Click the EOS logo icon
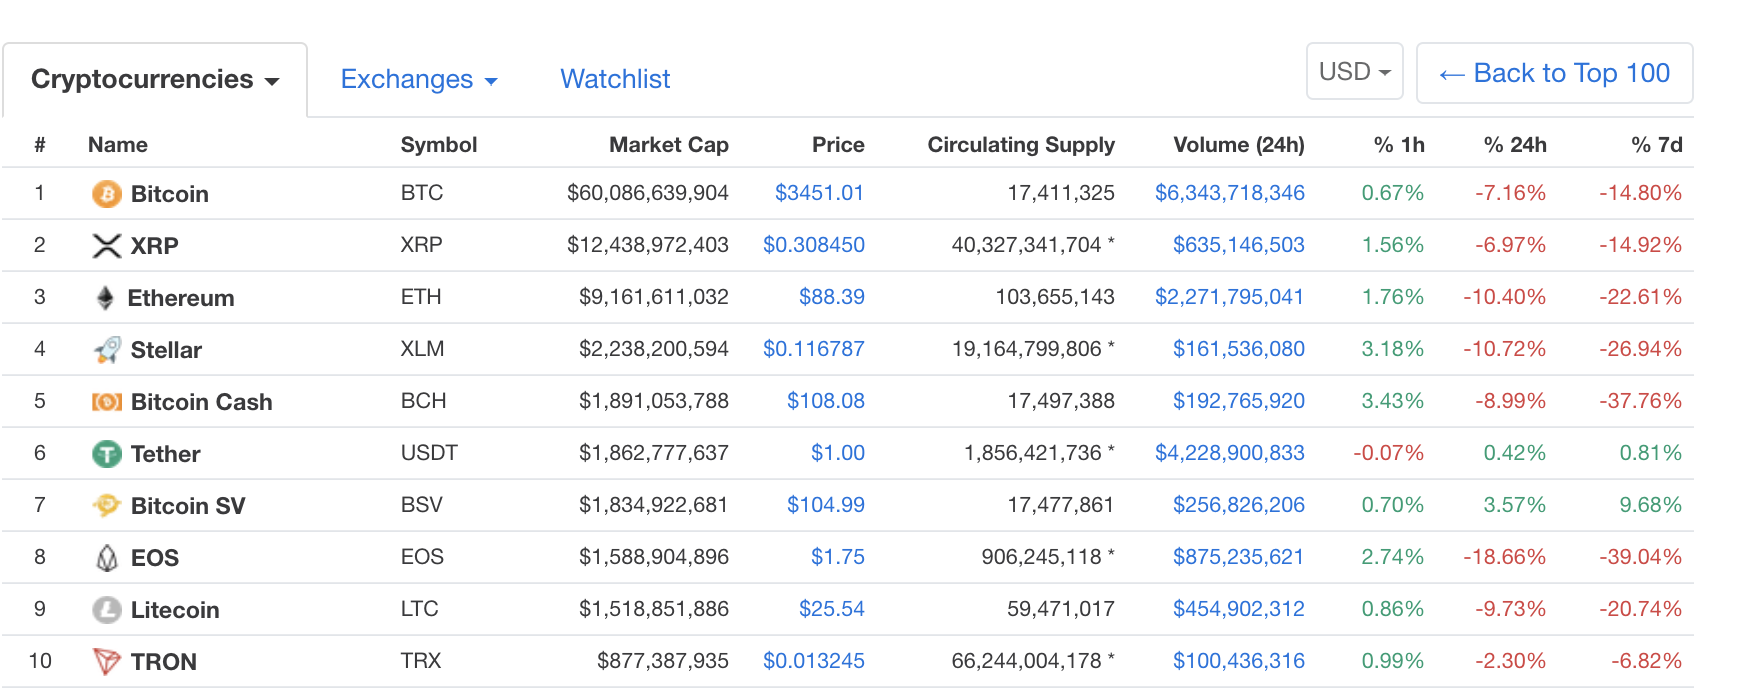 pyautogui.click(x=106, y=558)
